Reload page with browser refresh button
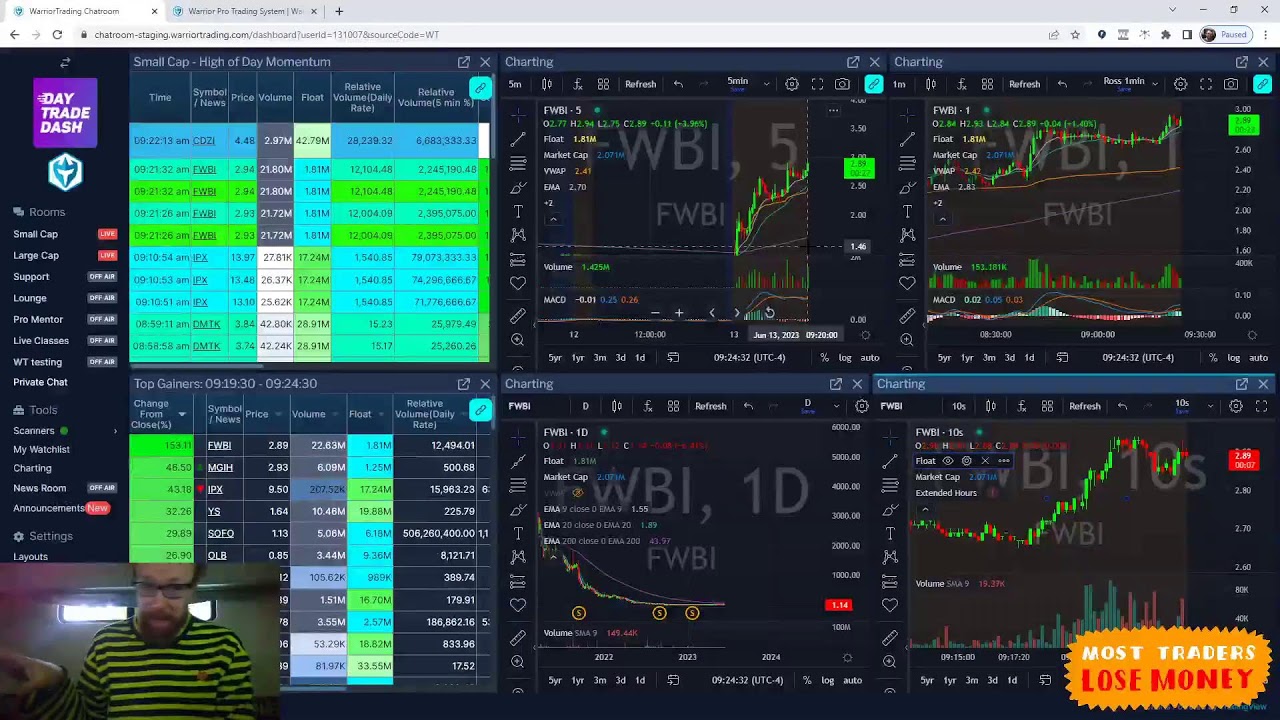Screen dimensions: 1280x720 coord(57,35)
